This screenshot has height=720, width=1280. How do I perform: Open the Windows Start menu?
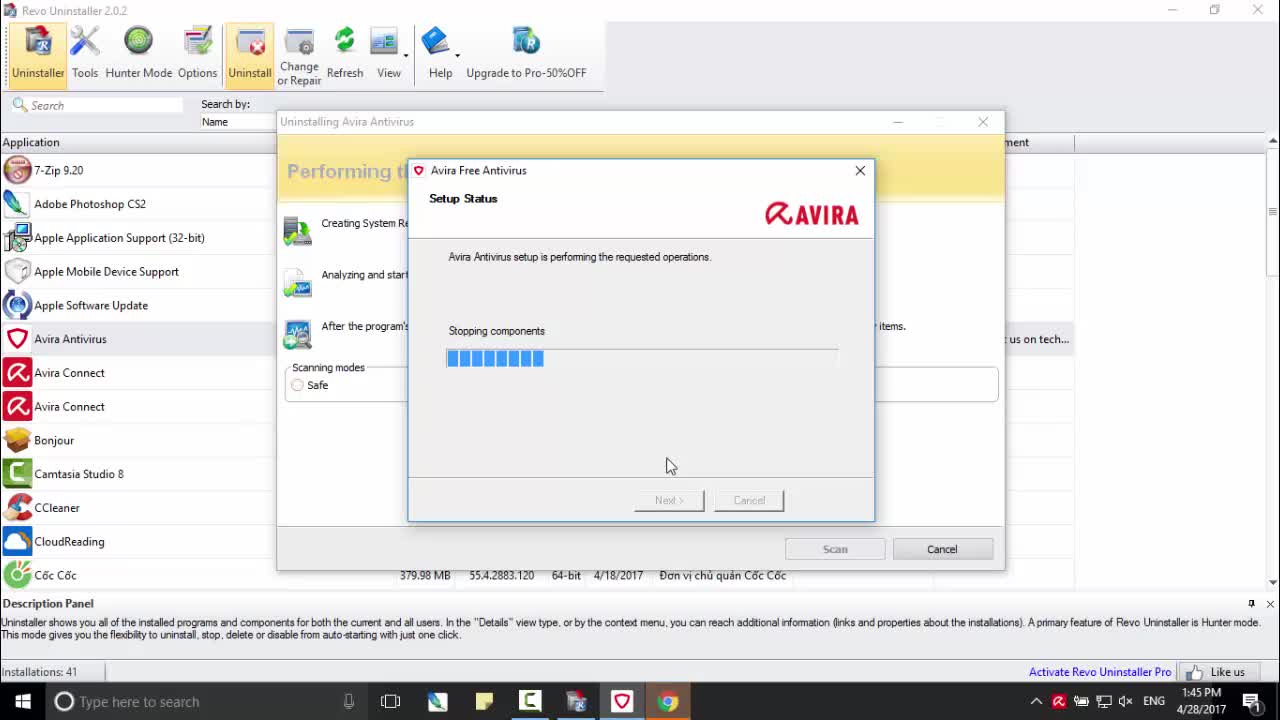tap(23, 701)
